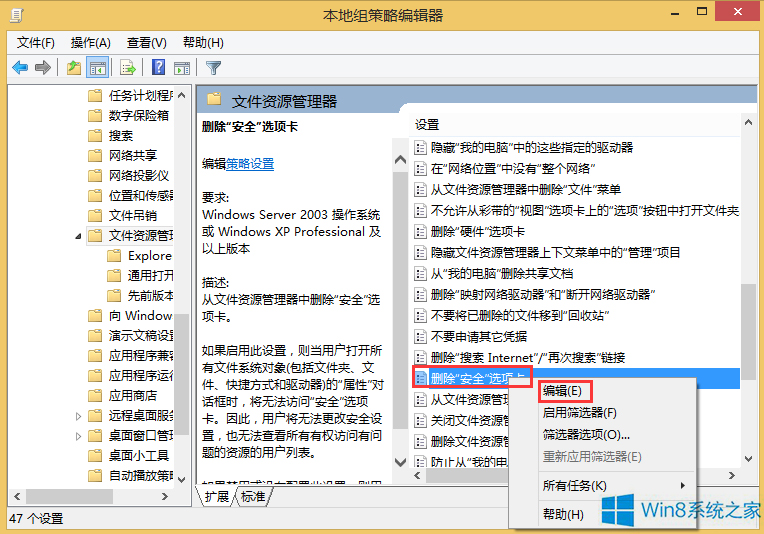Click the Back arrow toolbar icon

[x=20, y=68]
